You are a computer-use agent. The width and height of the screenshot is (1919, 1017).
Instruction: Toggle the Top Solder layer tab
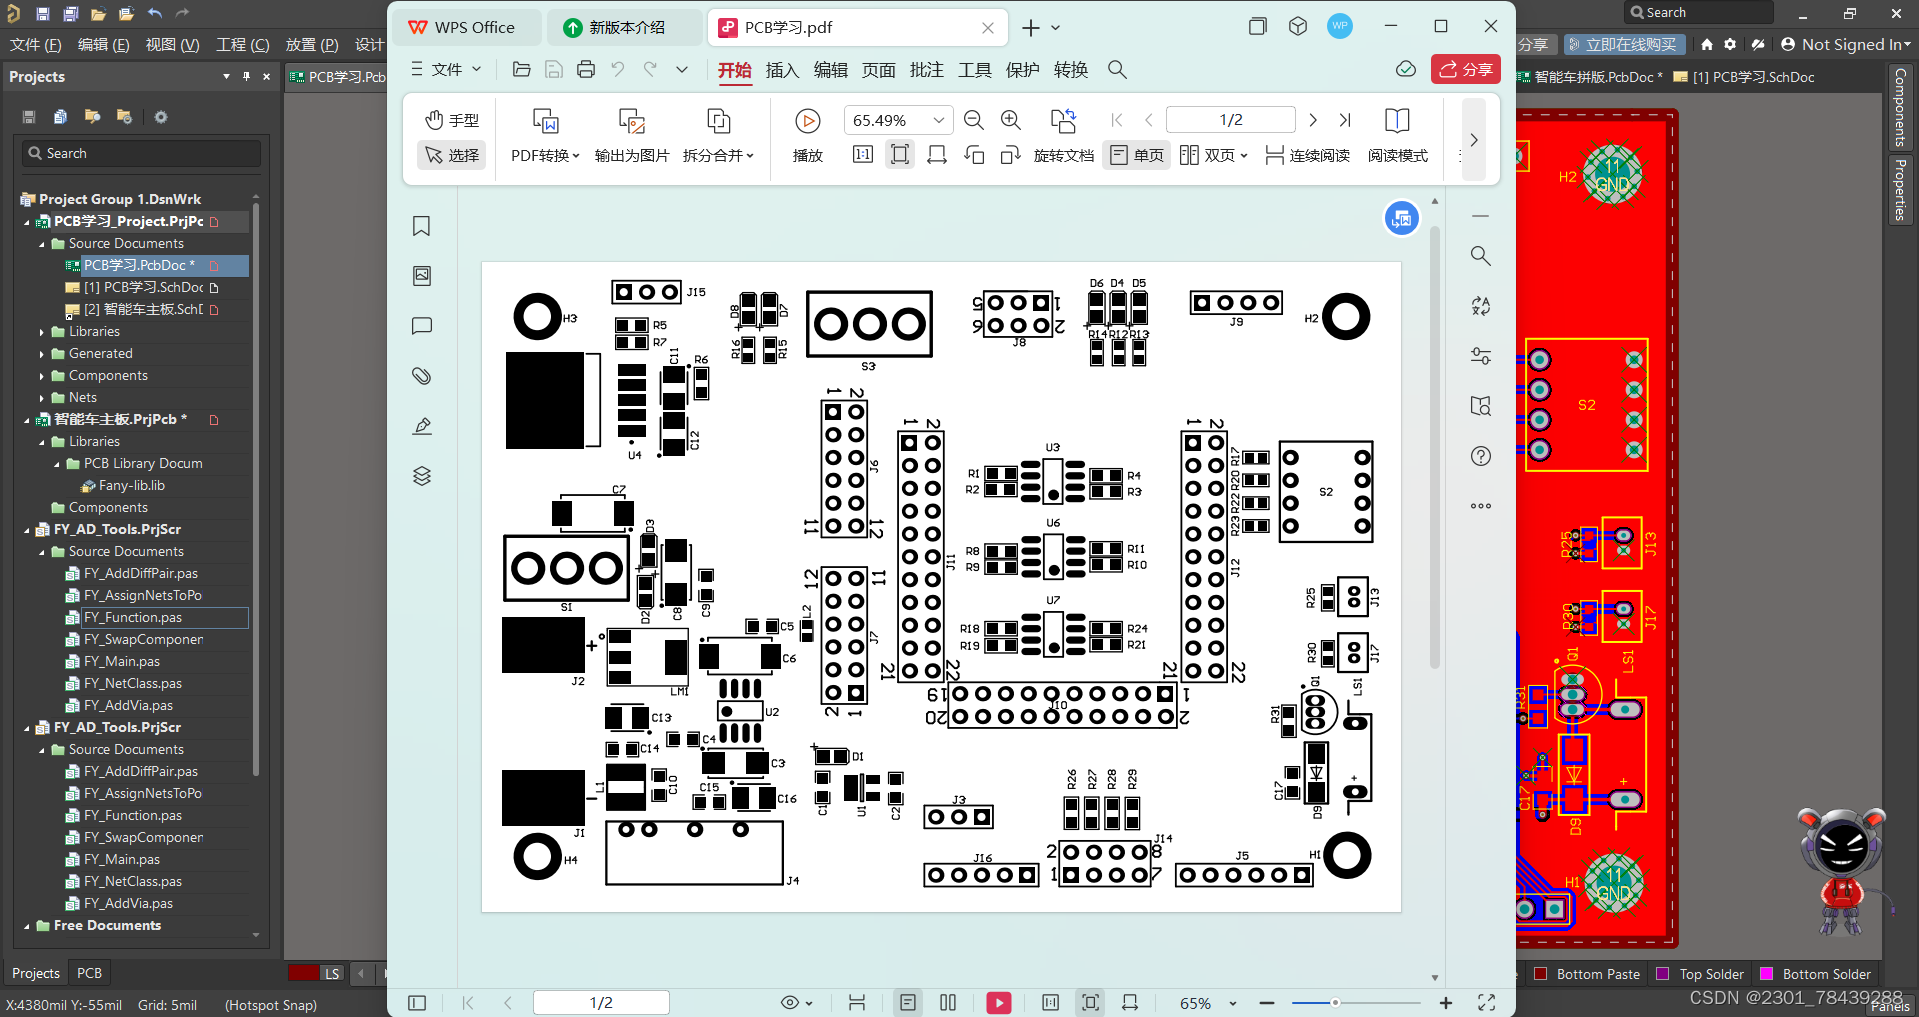(x=1699, y=973)
